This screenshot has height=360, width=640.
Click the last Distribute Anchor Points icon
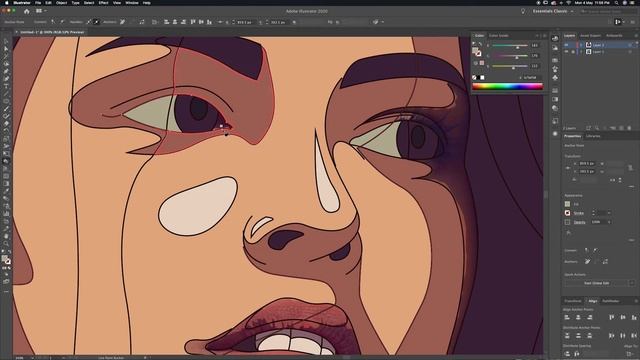[x=634, y=336]
